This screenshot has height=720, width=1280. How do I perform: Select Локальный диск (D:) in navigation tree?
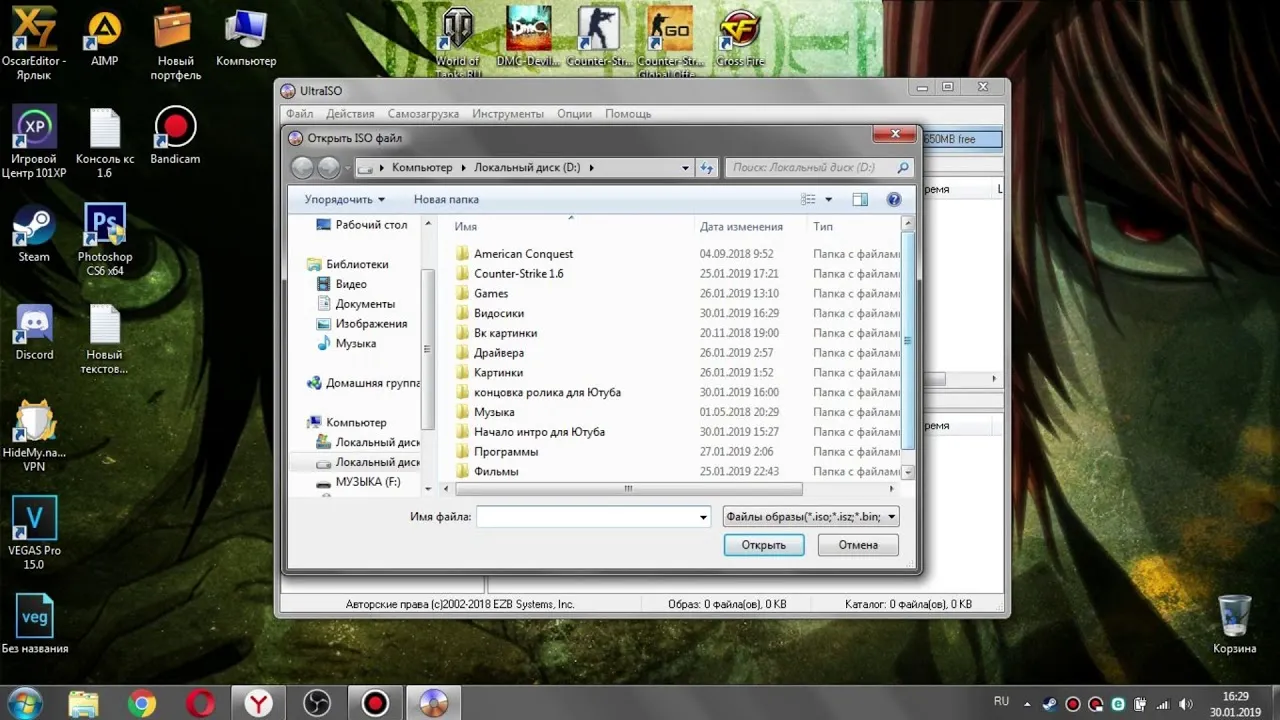376,463
